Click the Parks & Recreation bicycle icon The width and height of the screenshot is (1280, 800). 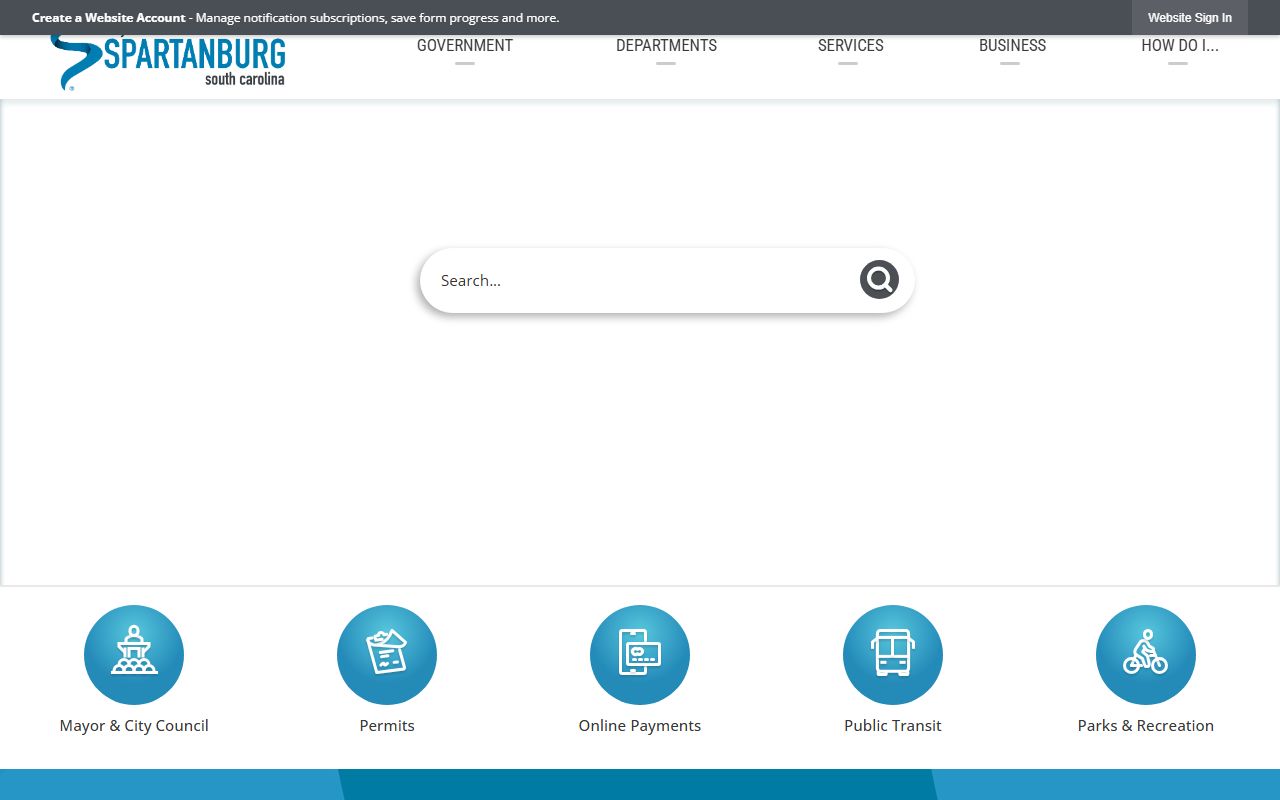(x=1146, y=654)
